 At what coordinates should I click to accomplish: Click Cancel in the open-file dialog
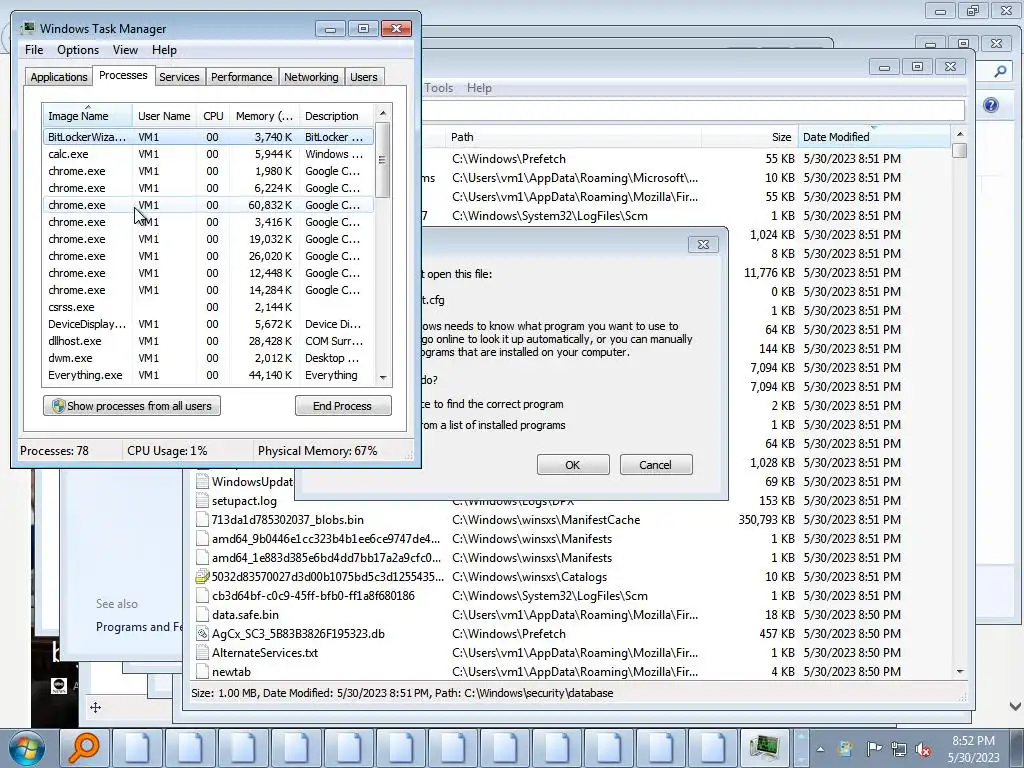pyautogui.click(x=656, y=464)
